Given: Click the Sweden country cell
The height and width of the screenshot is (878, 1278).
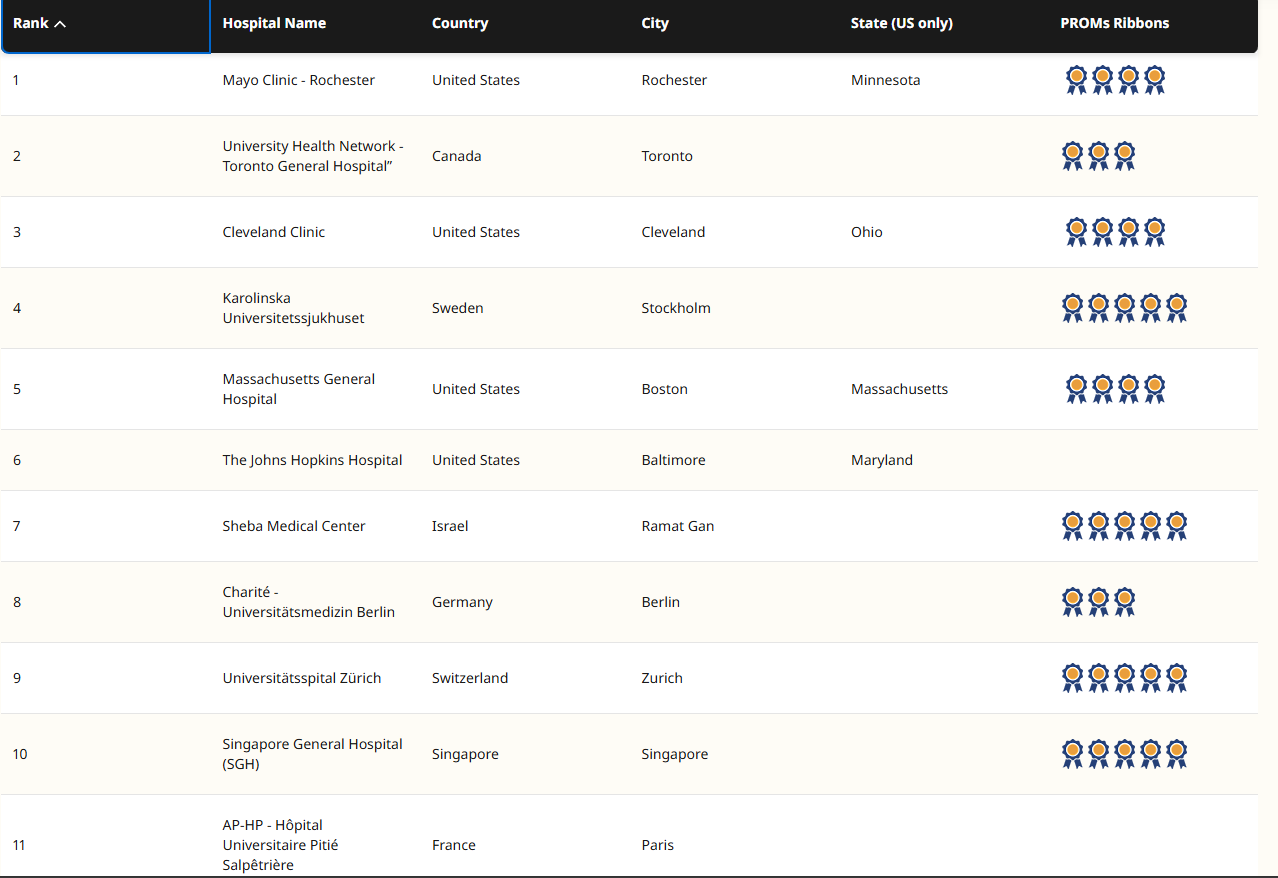Looking at the screenshot, I should (x=457, y=308).
